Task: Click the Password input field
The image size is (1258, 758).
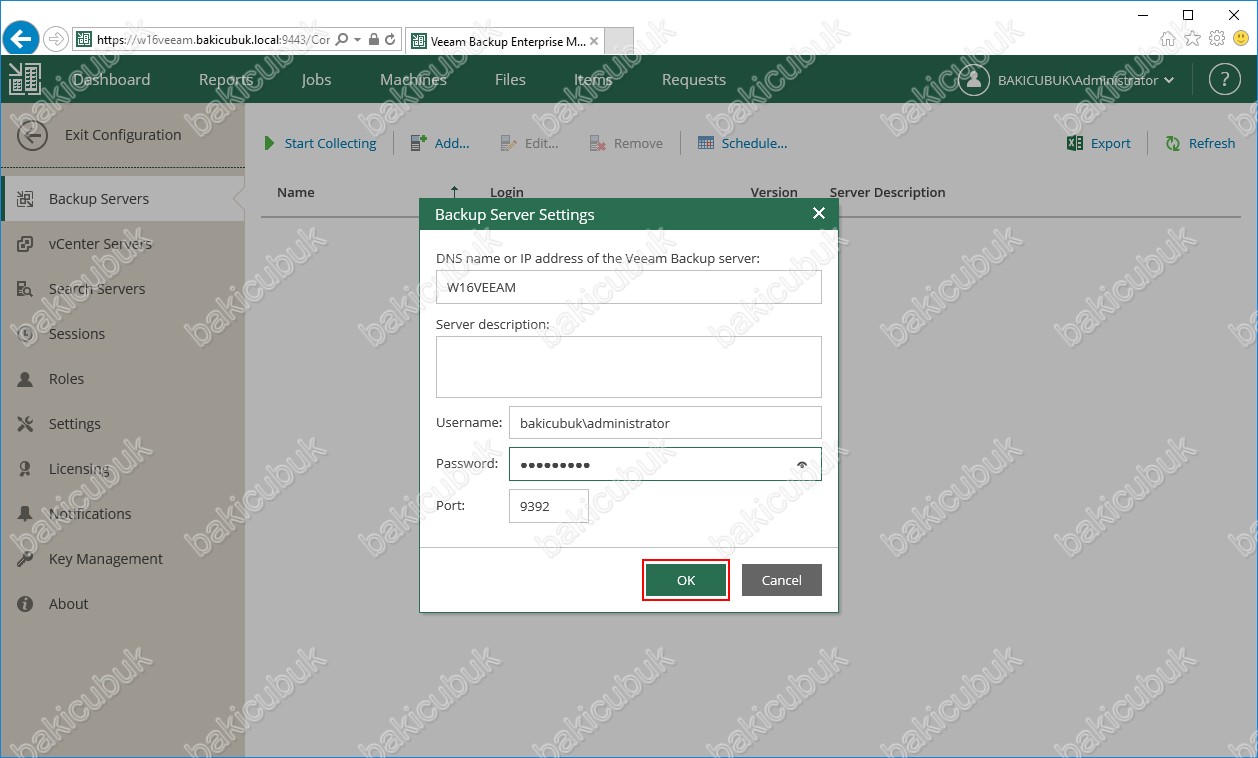Action: point(665,464)
